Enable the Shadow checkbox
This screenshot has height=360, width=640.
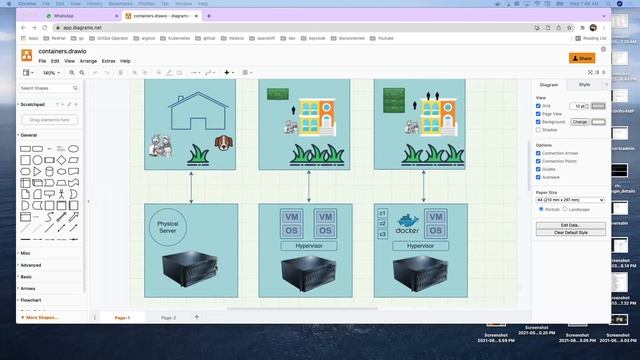pyautogui.click(x=538, y=130)
